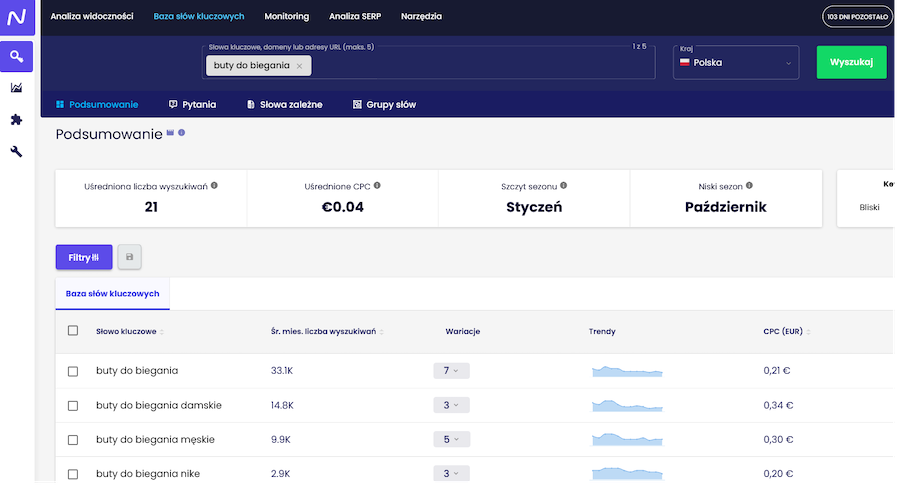Sort by Słowo kluczowe column arrow

coord(162,332)
